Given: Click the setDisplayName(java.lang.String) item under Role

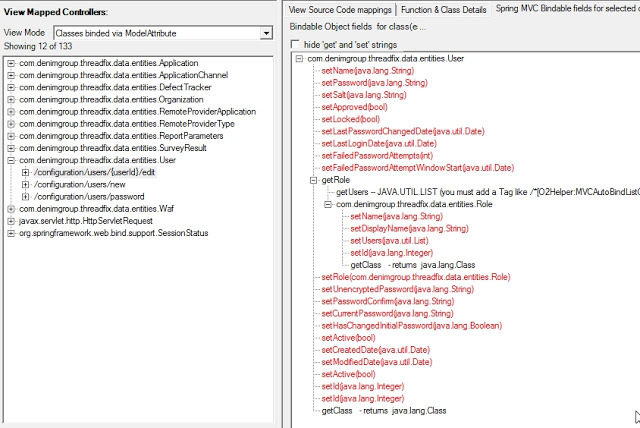Looking at the screenshot, I should [410, 228].
